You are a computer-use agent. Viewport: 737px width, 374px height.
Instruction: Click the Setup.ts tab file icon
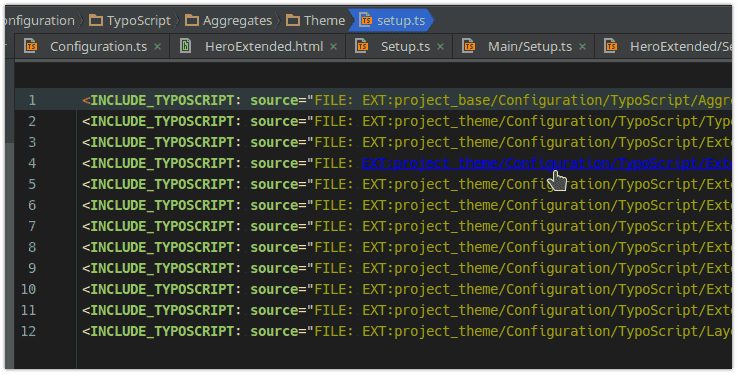point(362,46)
